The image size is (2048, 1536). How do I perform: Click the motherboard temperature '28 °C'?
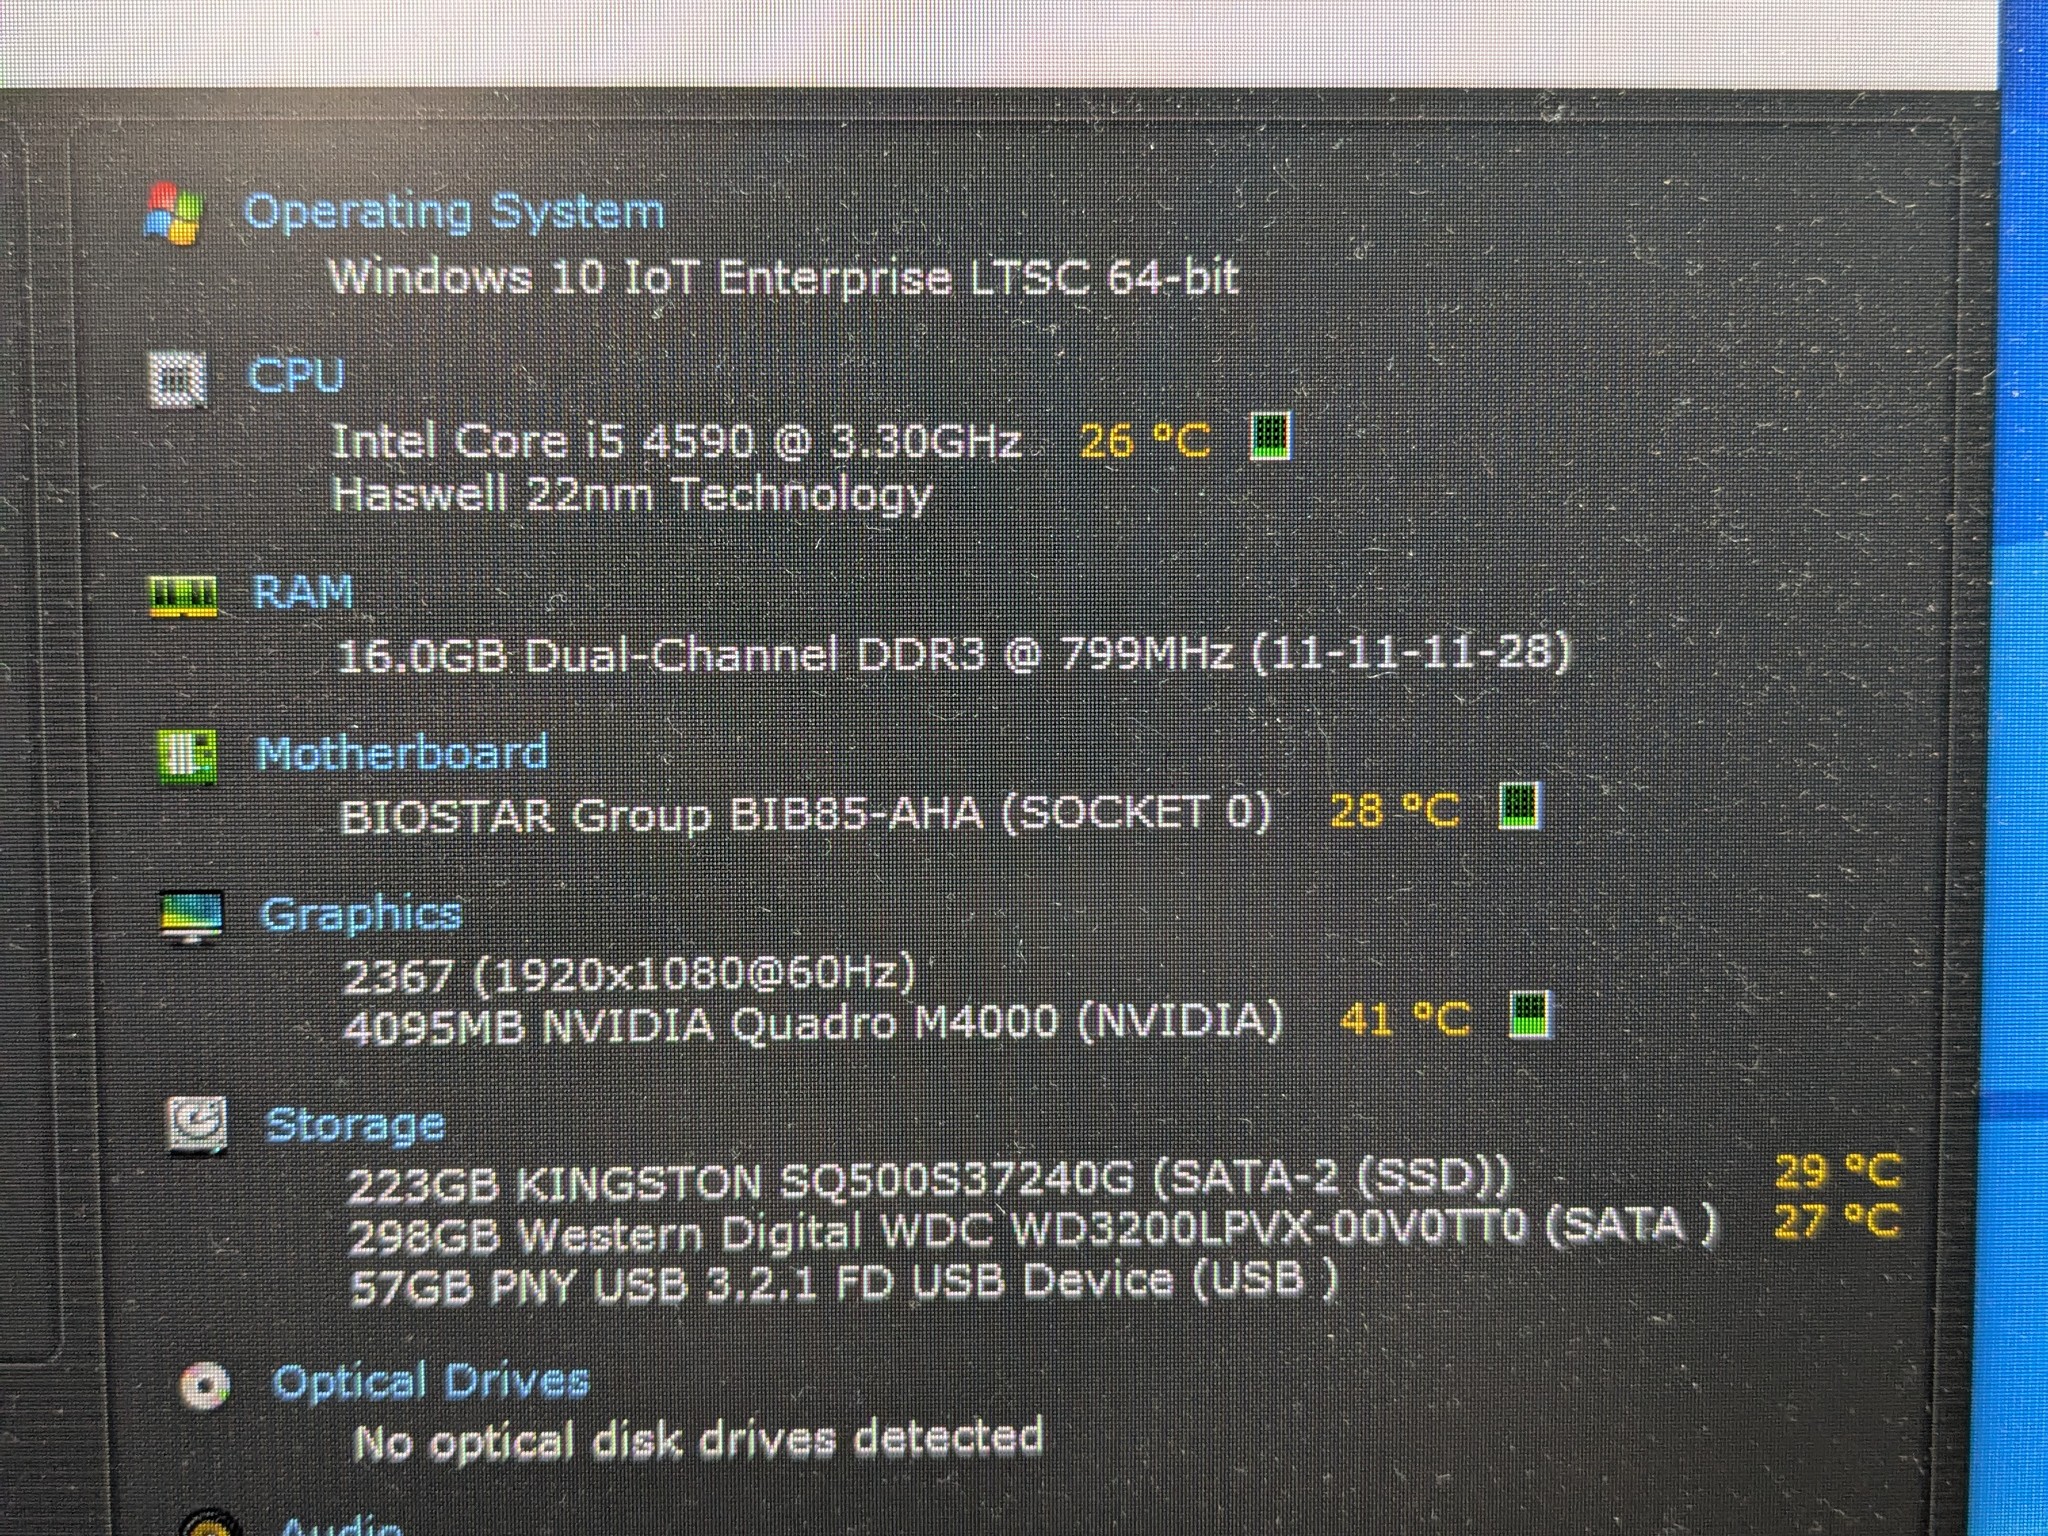[1394, 810]
